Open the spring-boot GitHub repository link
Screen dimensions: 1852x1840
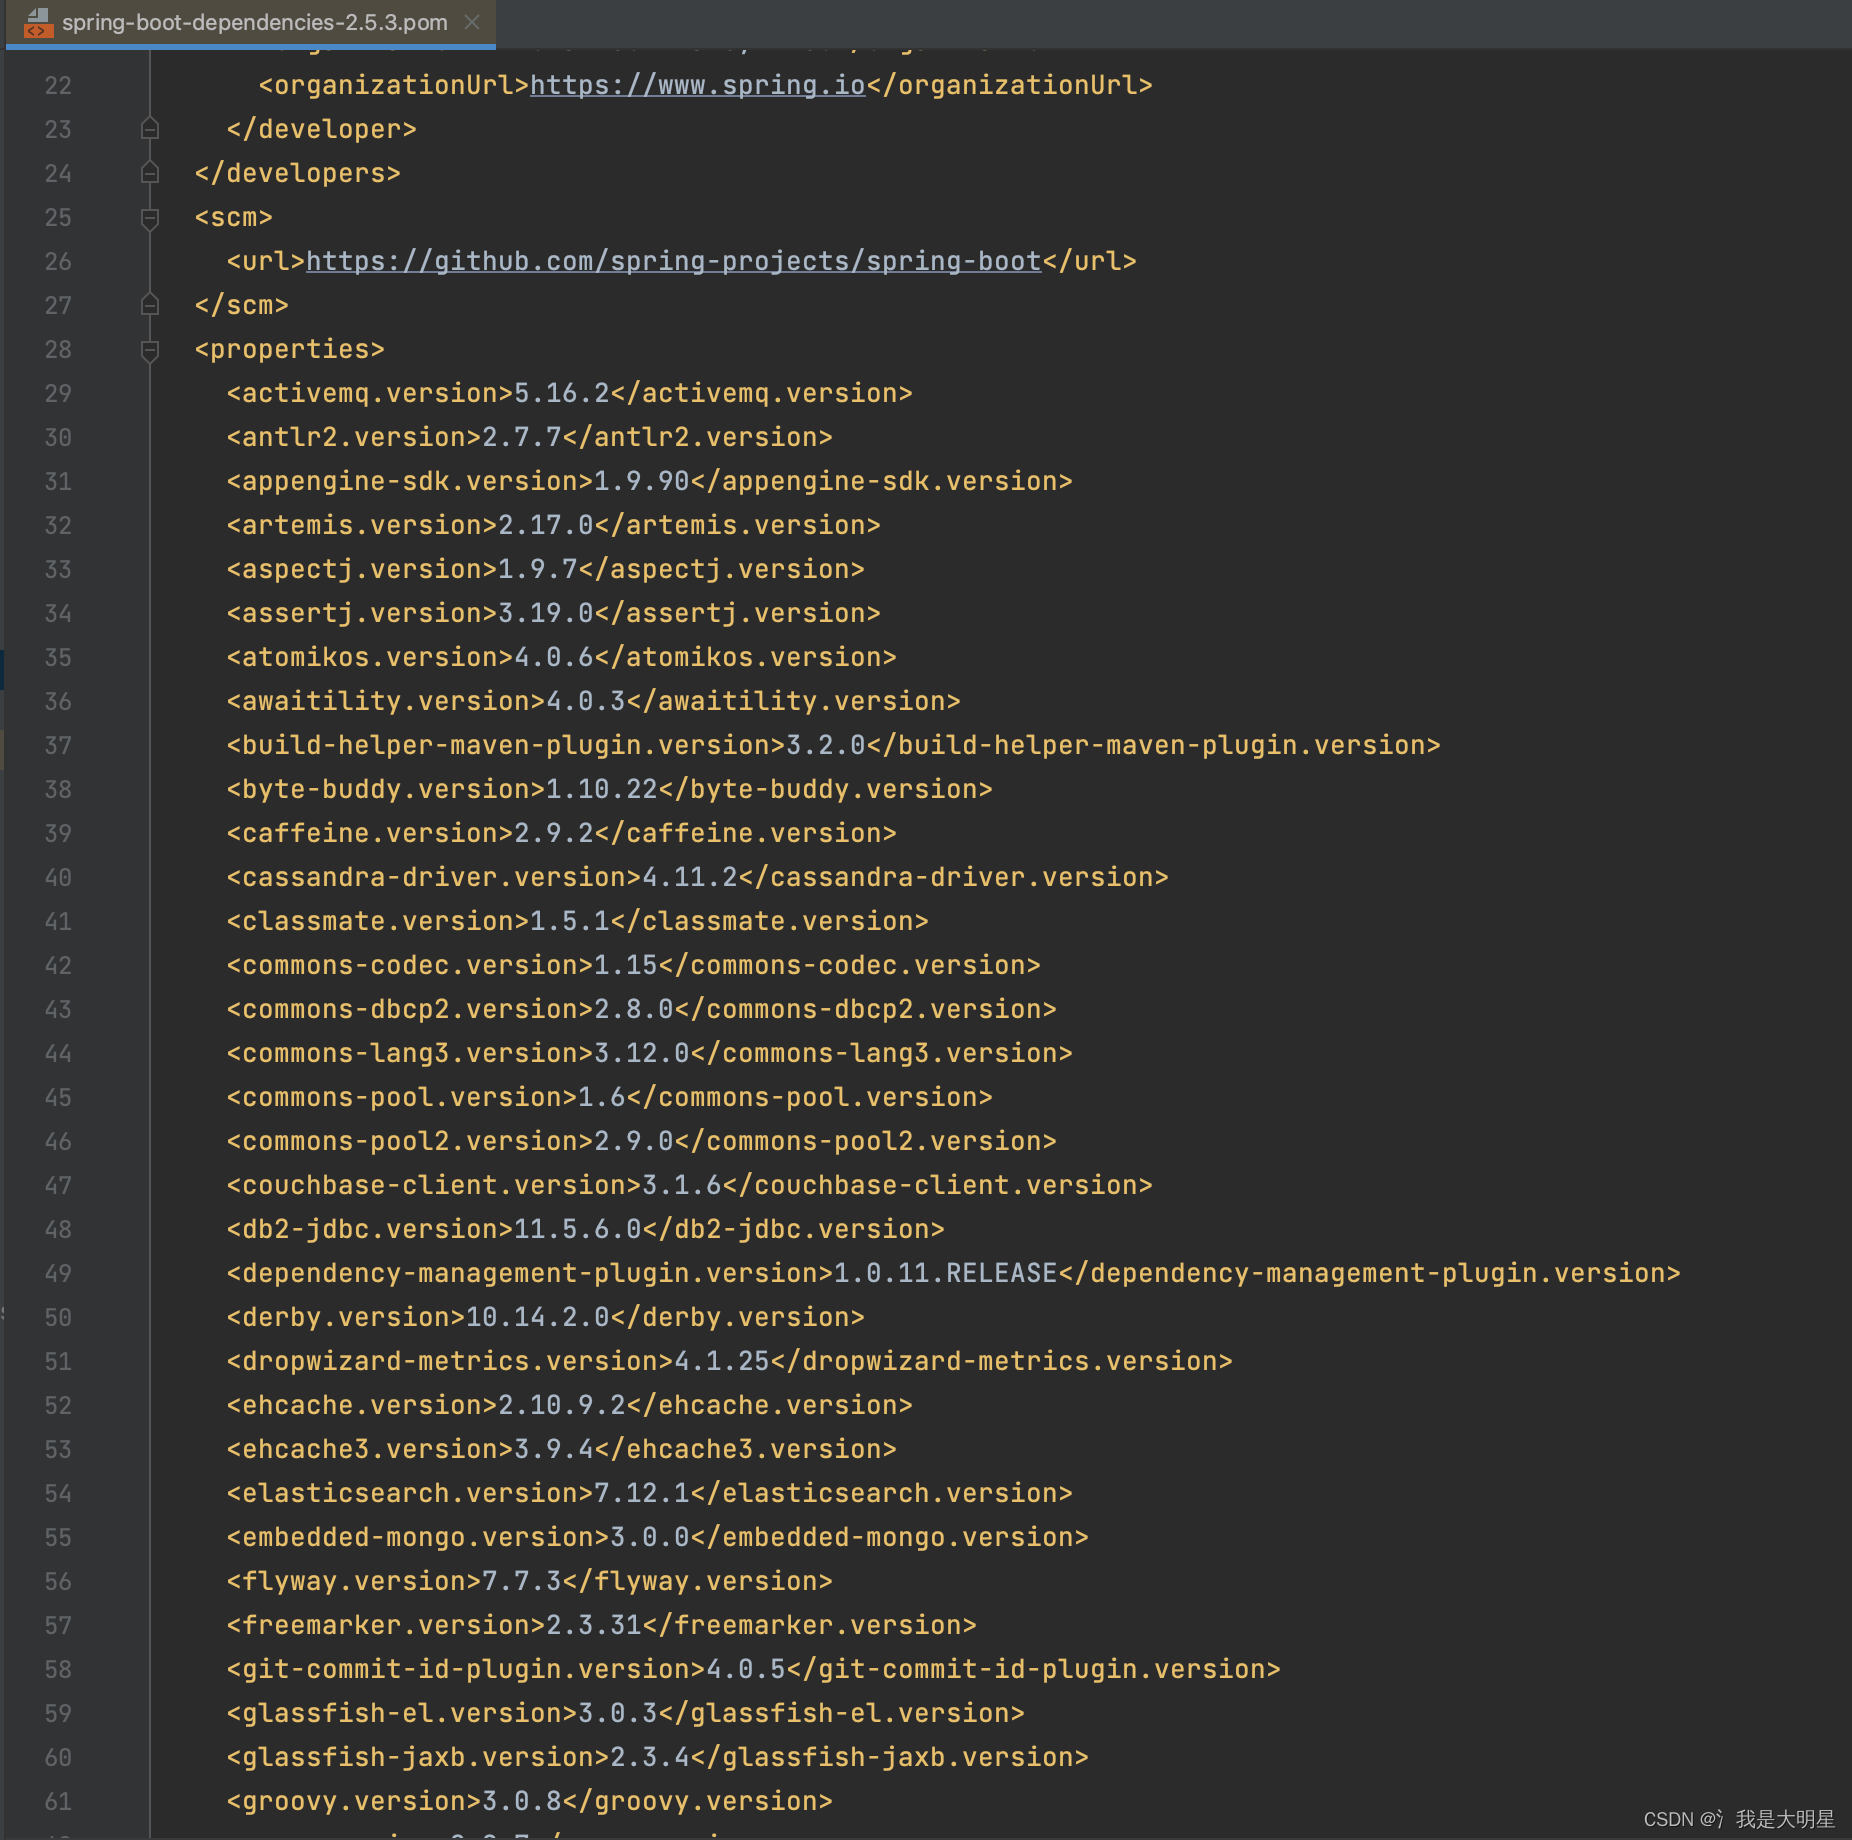673,261
